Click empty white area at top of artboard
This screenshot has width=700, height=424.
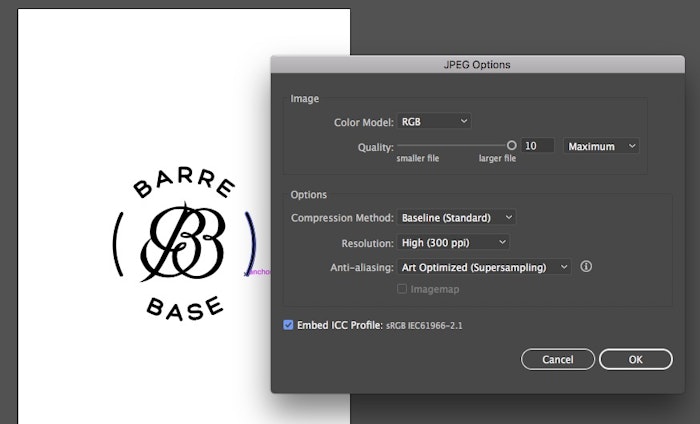(x=184, y=60)
